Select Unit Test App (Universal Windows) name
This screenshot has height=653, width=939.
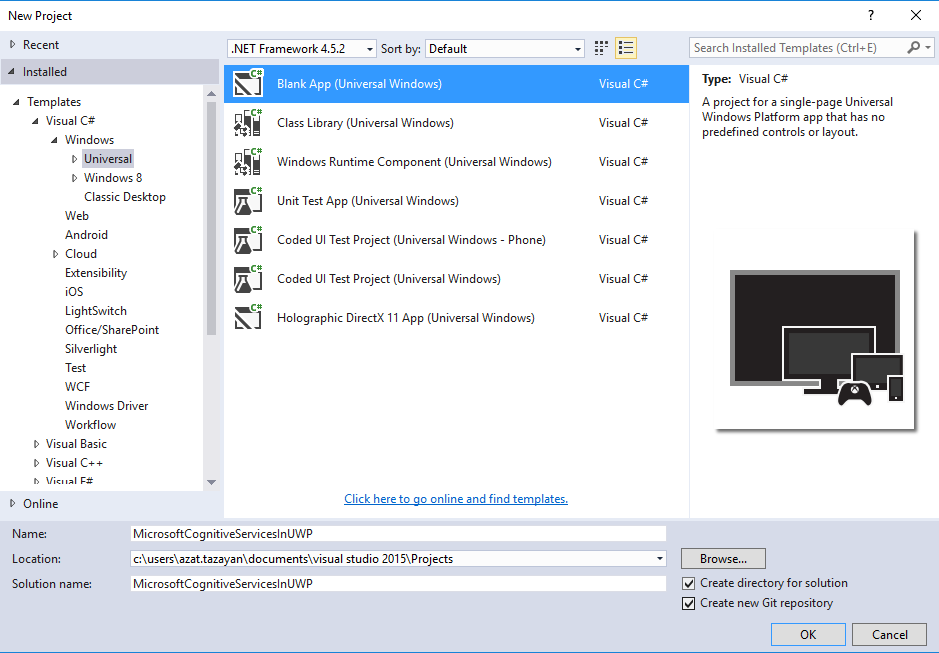click(x=368, y=200)
